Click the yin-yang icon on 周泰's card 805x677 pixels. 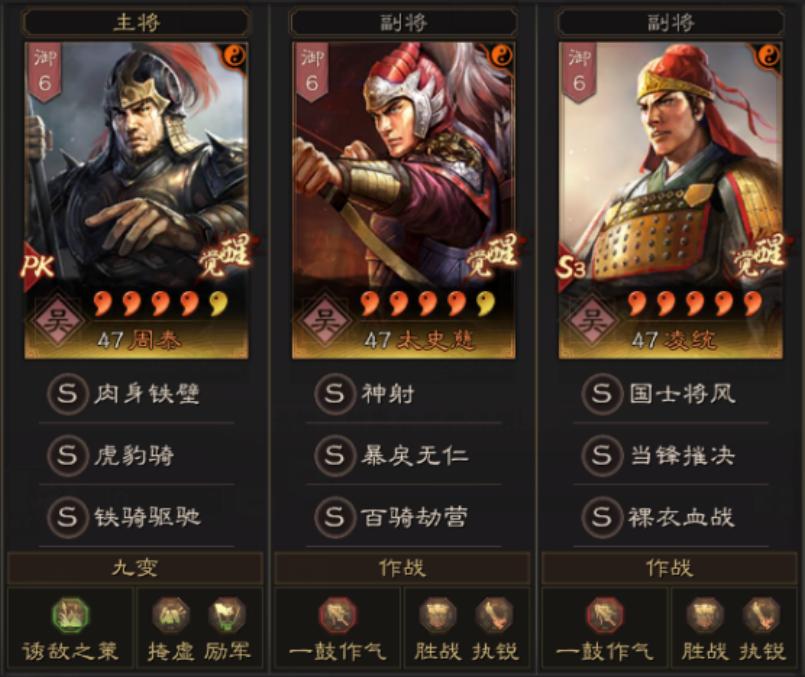coord(235,55)
